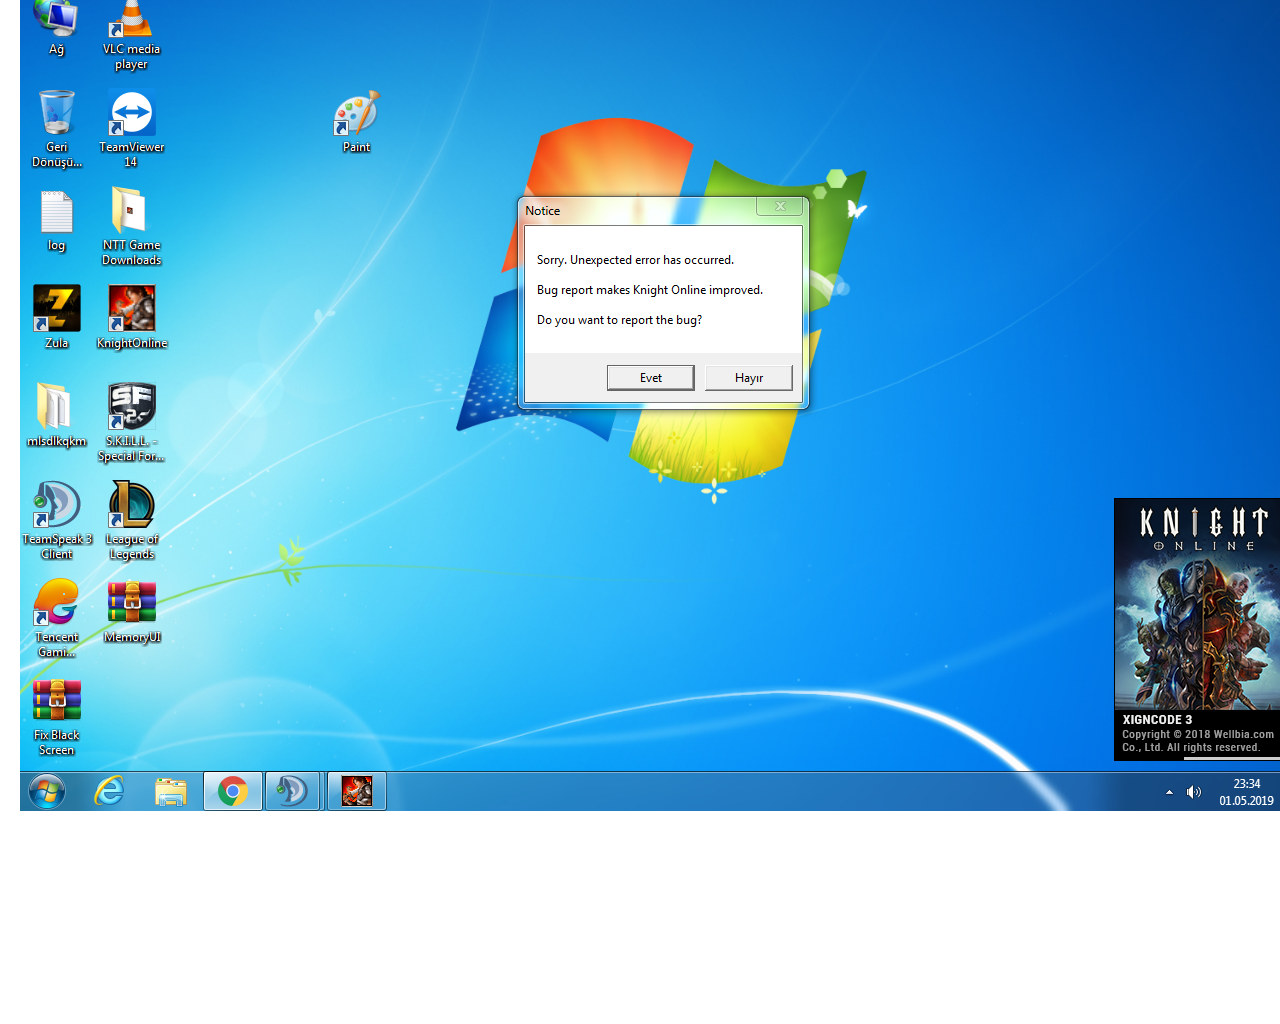Switch to TeamSpeak on the taskbar

point(293,792)
